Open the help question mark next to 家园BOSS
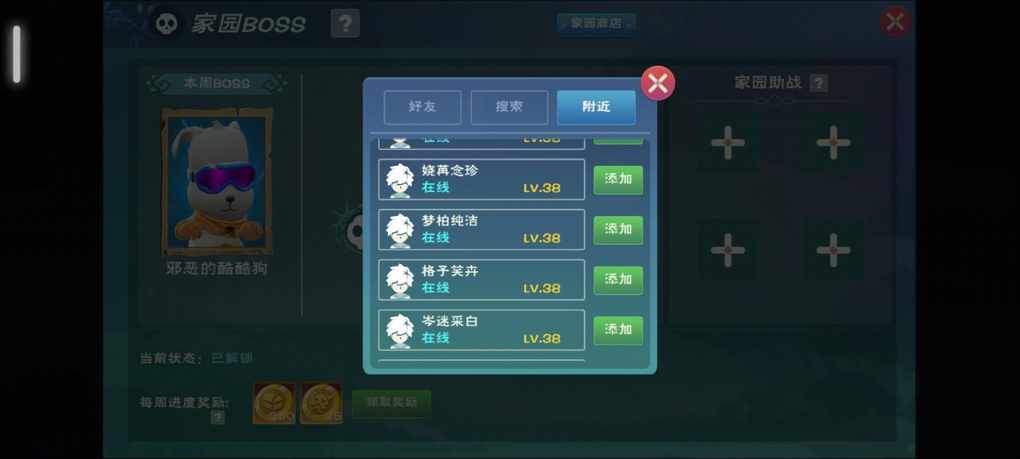 pyautogui.click(x=345, y=24)
